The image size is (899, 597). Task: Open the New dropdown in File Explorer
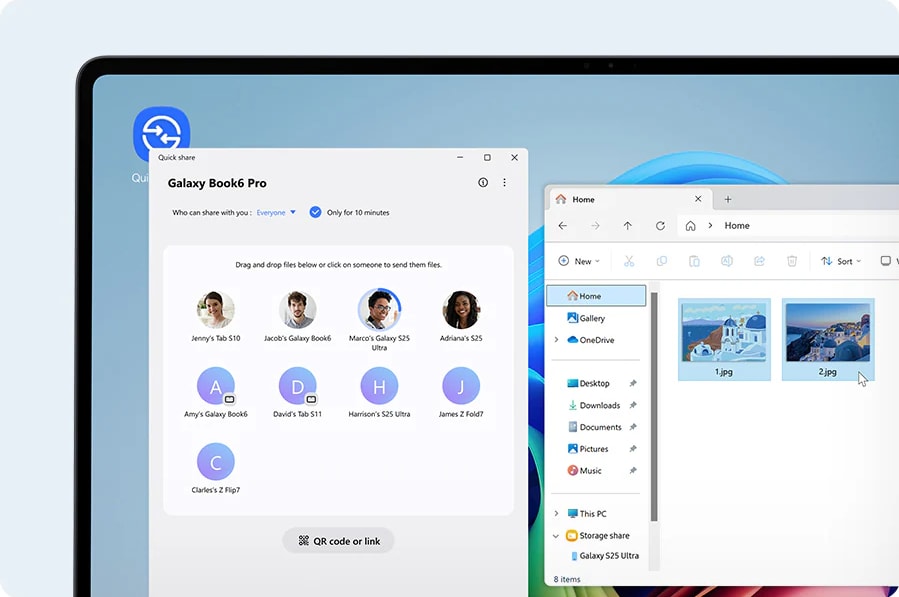pyautogui.click(x=579, y=261)
